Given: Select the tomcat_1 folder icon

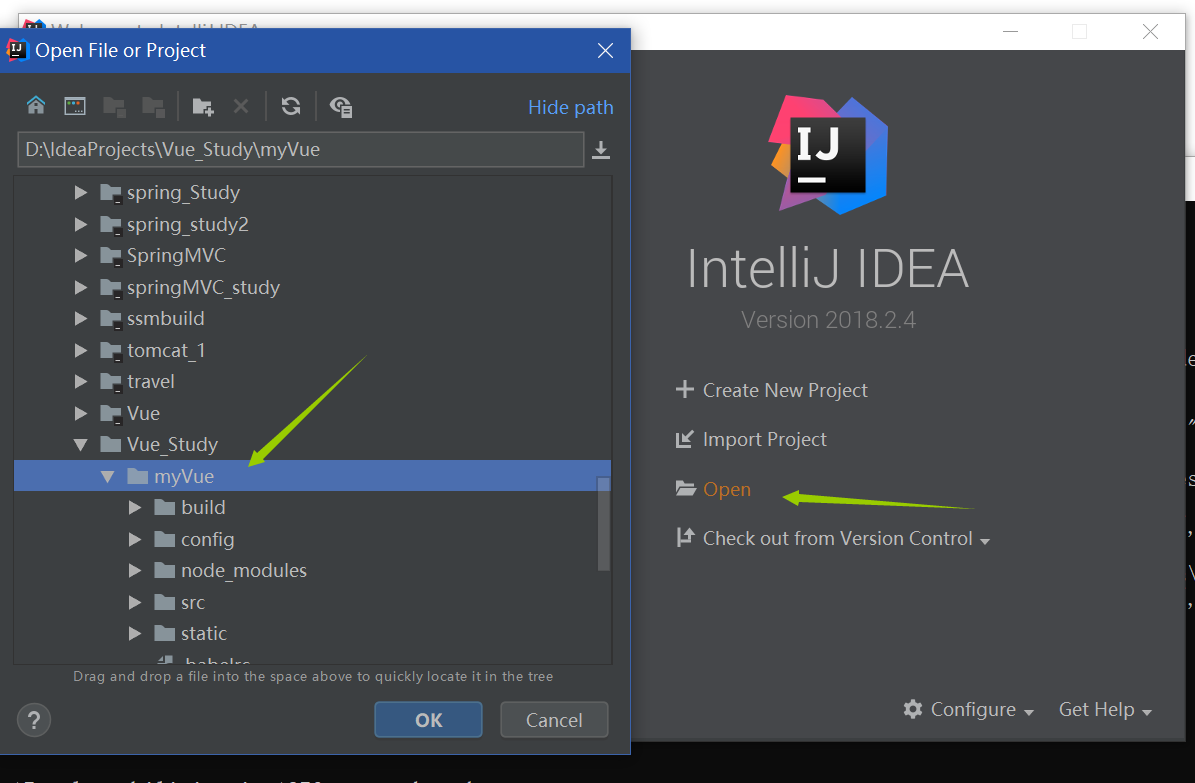Looking at the screenshot, I should [111, 351].
